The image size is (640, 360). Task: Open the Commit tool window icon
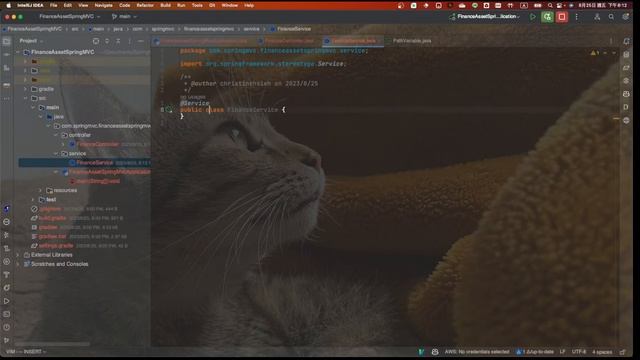point(7,54)
